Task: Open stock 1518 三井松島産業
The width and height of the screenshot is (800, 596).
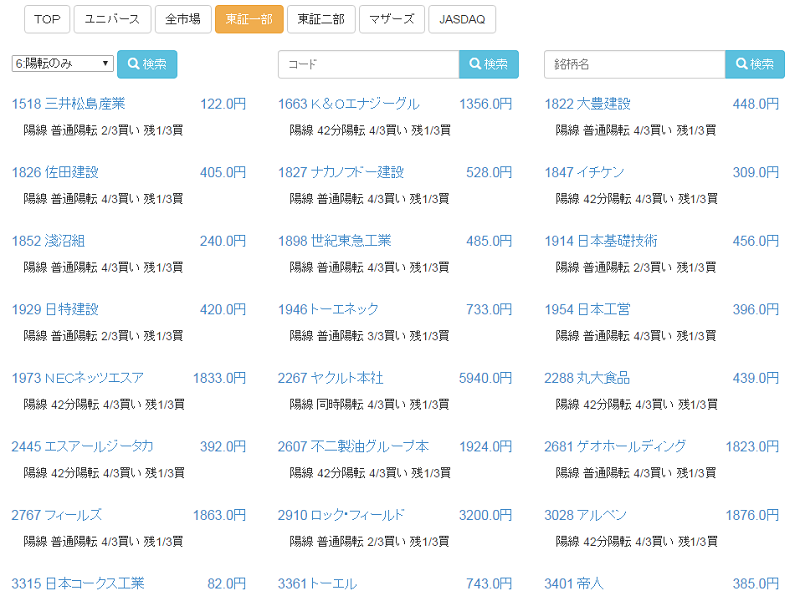Action: tap(68, 104)
